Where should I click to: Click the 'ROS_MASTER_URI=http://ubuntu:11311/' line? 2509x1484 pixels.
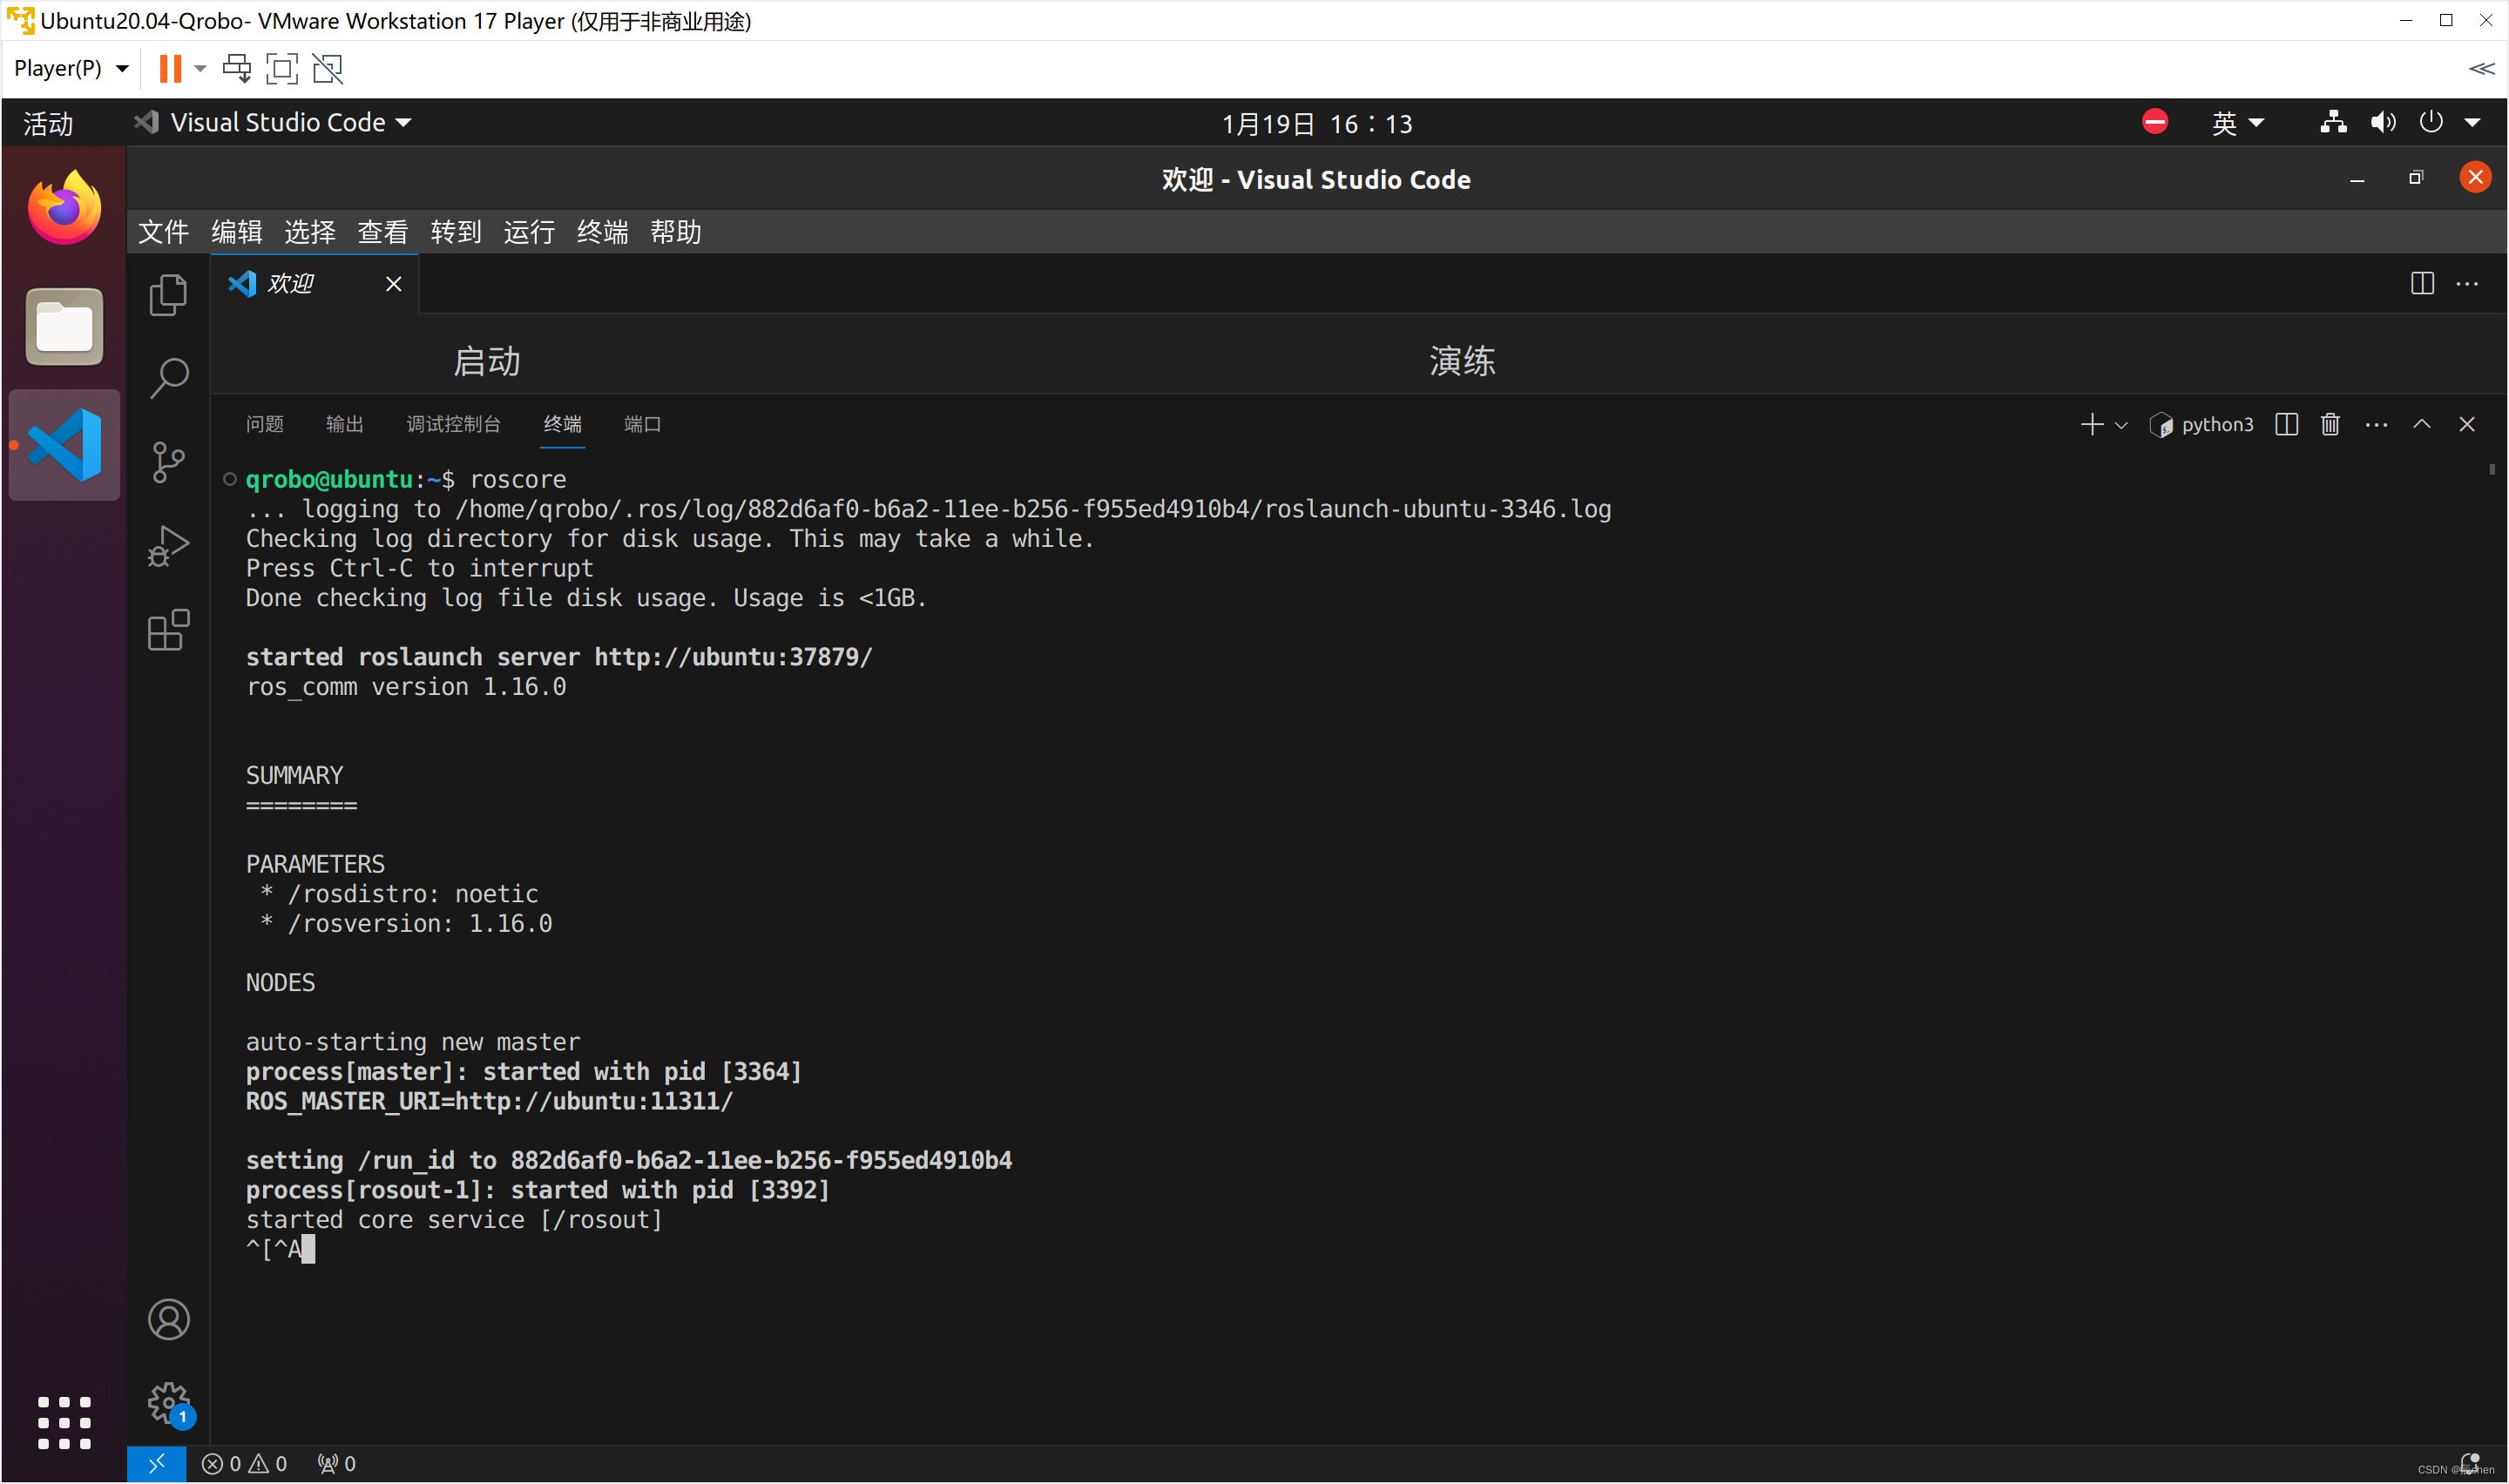point(489,1101)
